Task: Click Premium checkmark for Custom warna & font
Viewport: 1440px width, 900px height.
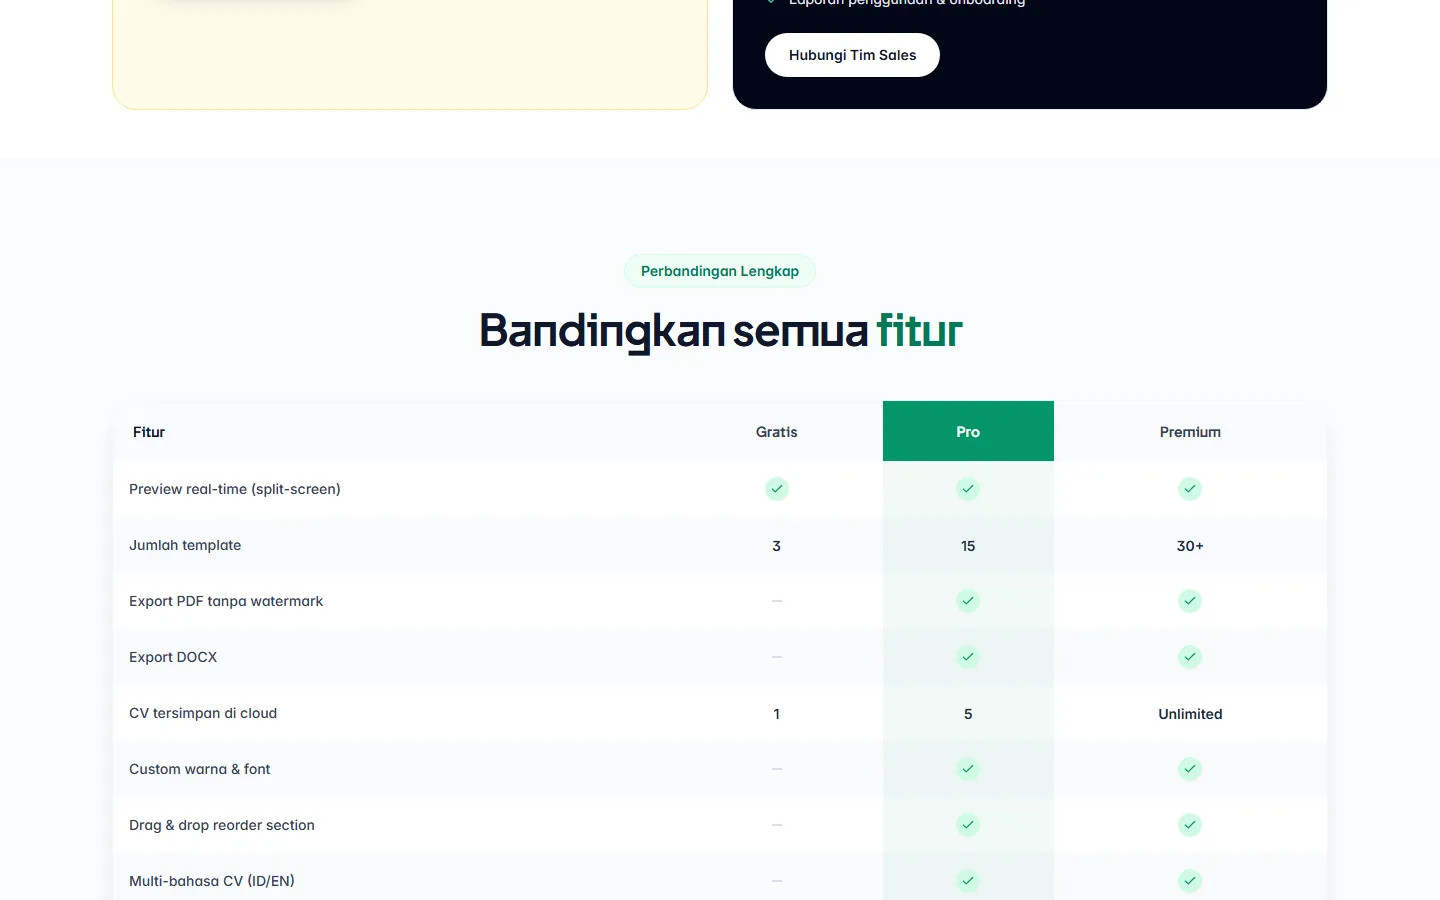Action: (1190, 769)
